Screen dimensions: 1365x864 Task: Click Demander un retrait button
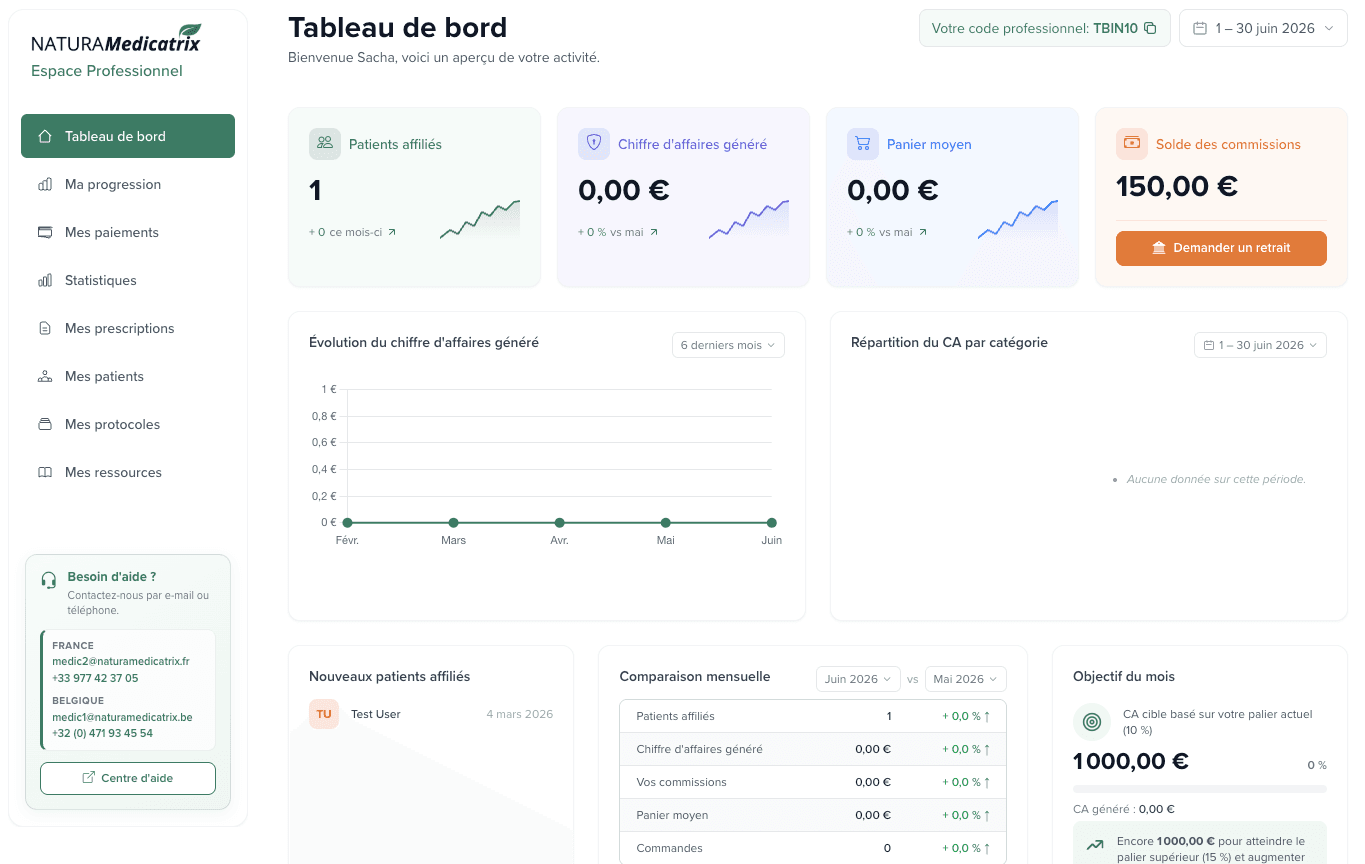tap(1221, 248)
